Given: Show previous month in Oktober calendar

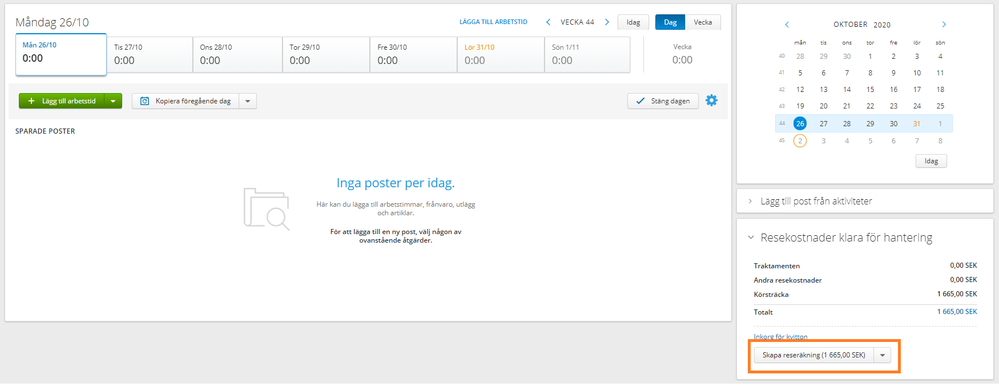Looking at the screenshot, I should click(x=787, y=25).
